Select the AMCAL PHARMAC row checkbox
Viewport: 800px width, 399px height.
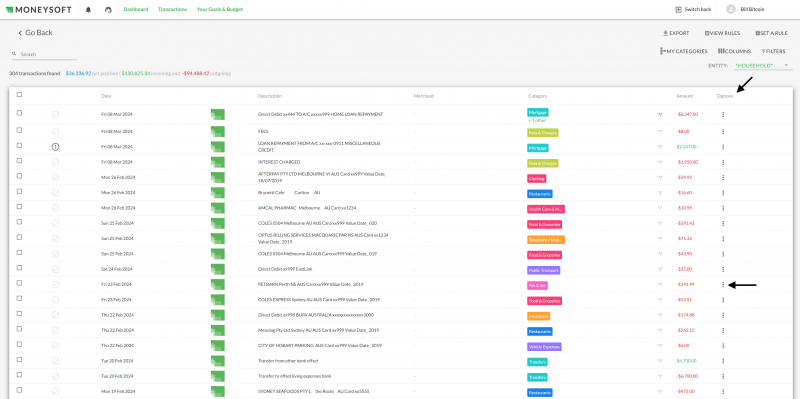pyautogui.click(x=19, y=207)
